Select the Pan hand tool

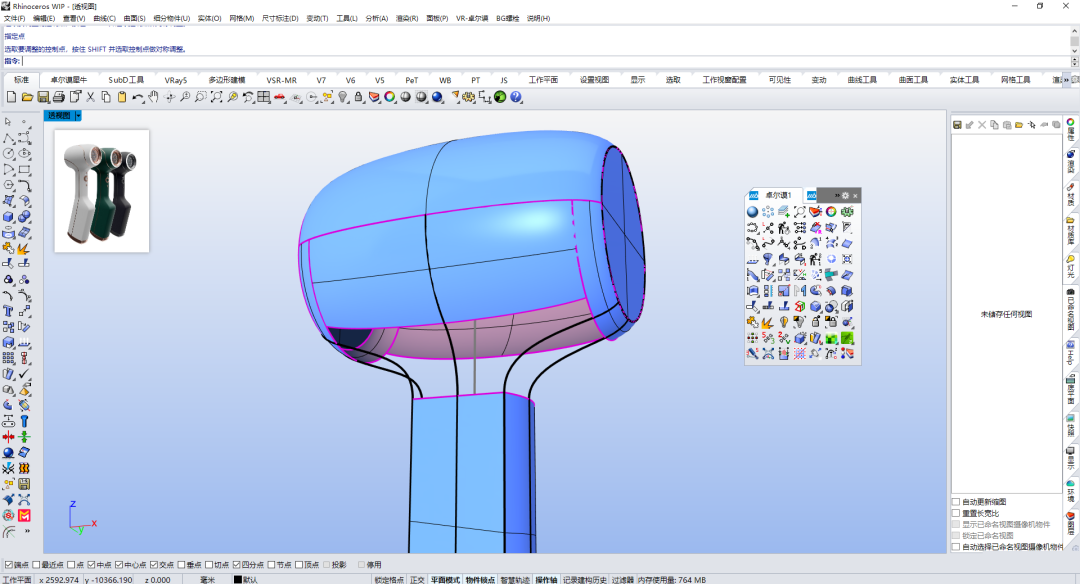153,97
